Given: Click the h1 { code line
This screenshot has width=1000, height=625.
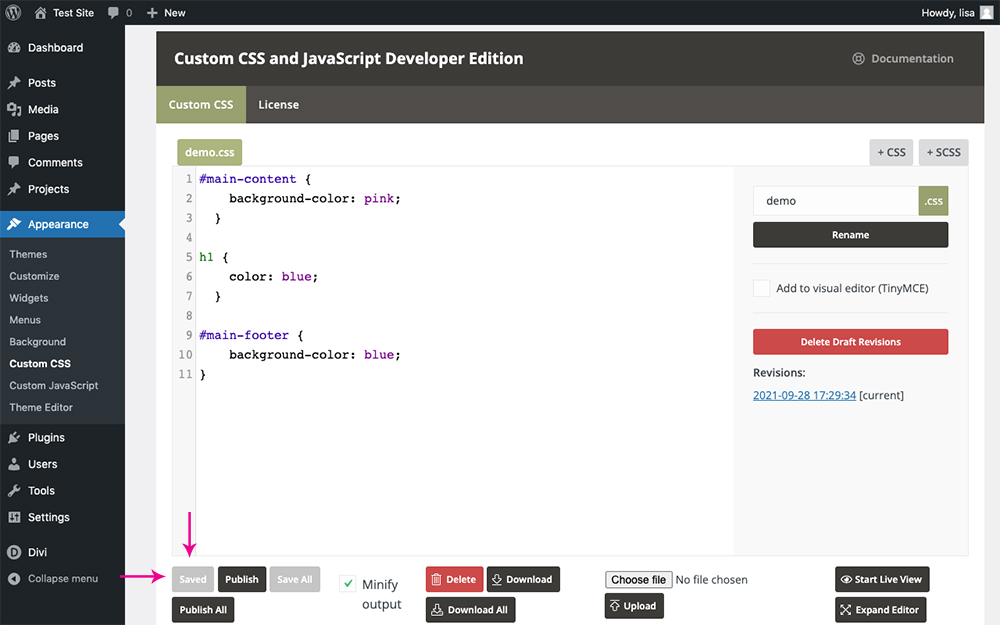Looking at the screenshot, I should pos(214,257).
